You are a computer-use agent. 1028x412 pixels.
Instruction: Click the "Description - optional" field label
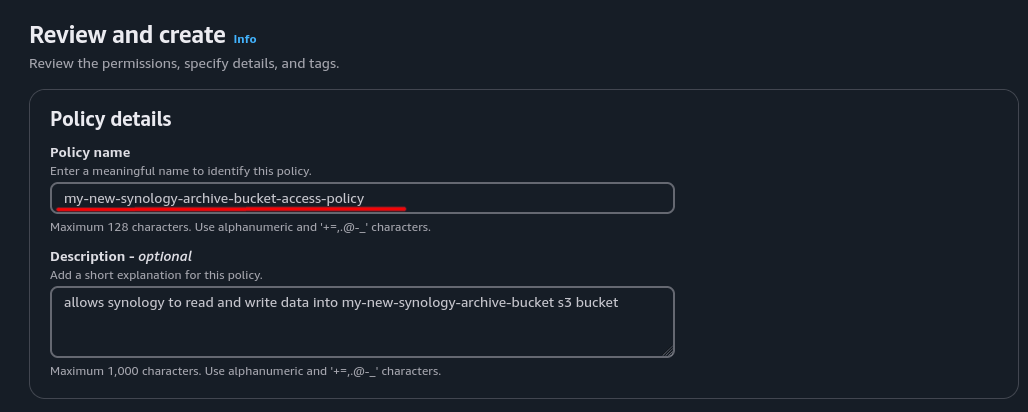[120, 256]
